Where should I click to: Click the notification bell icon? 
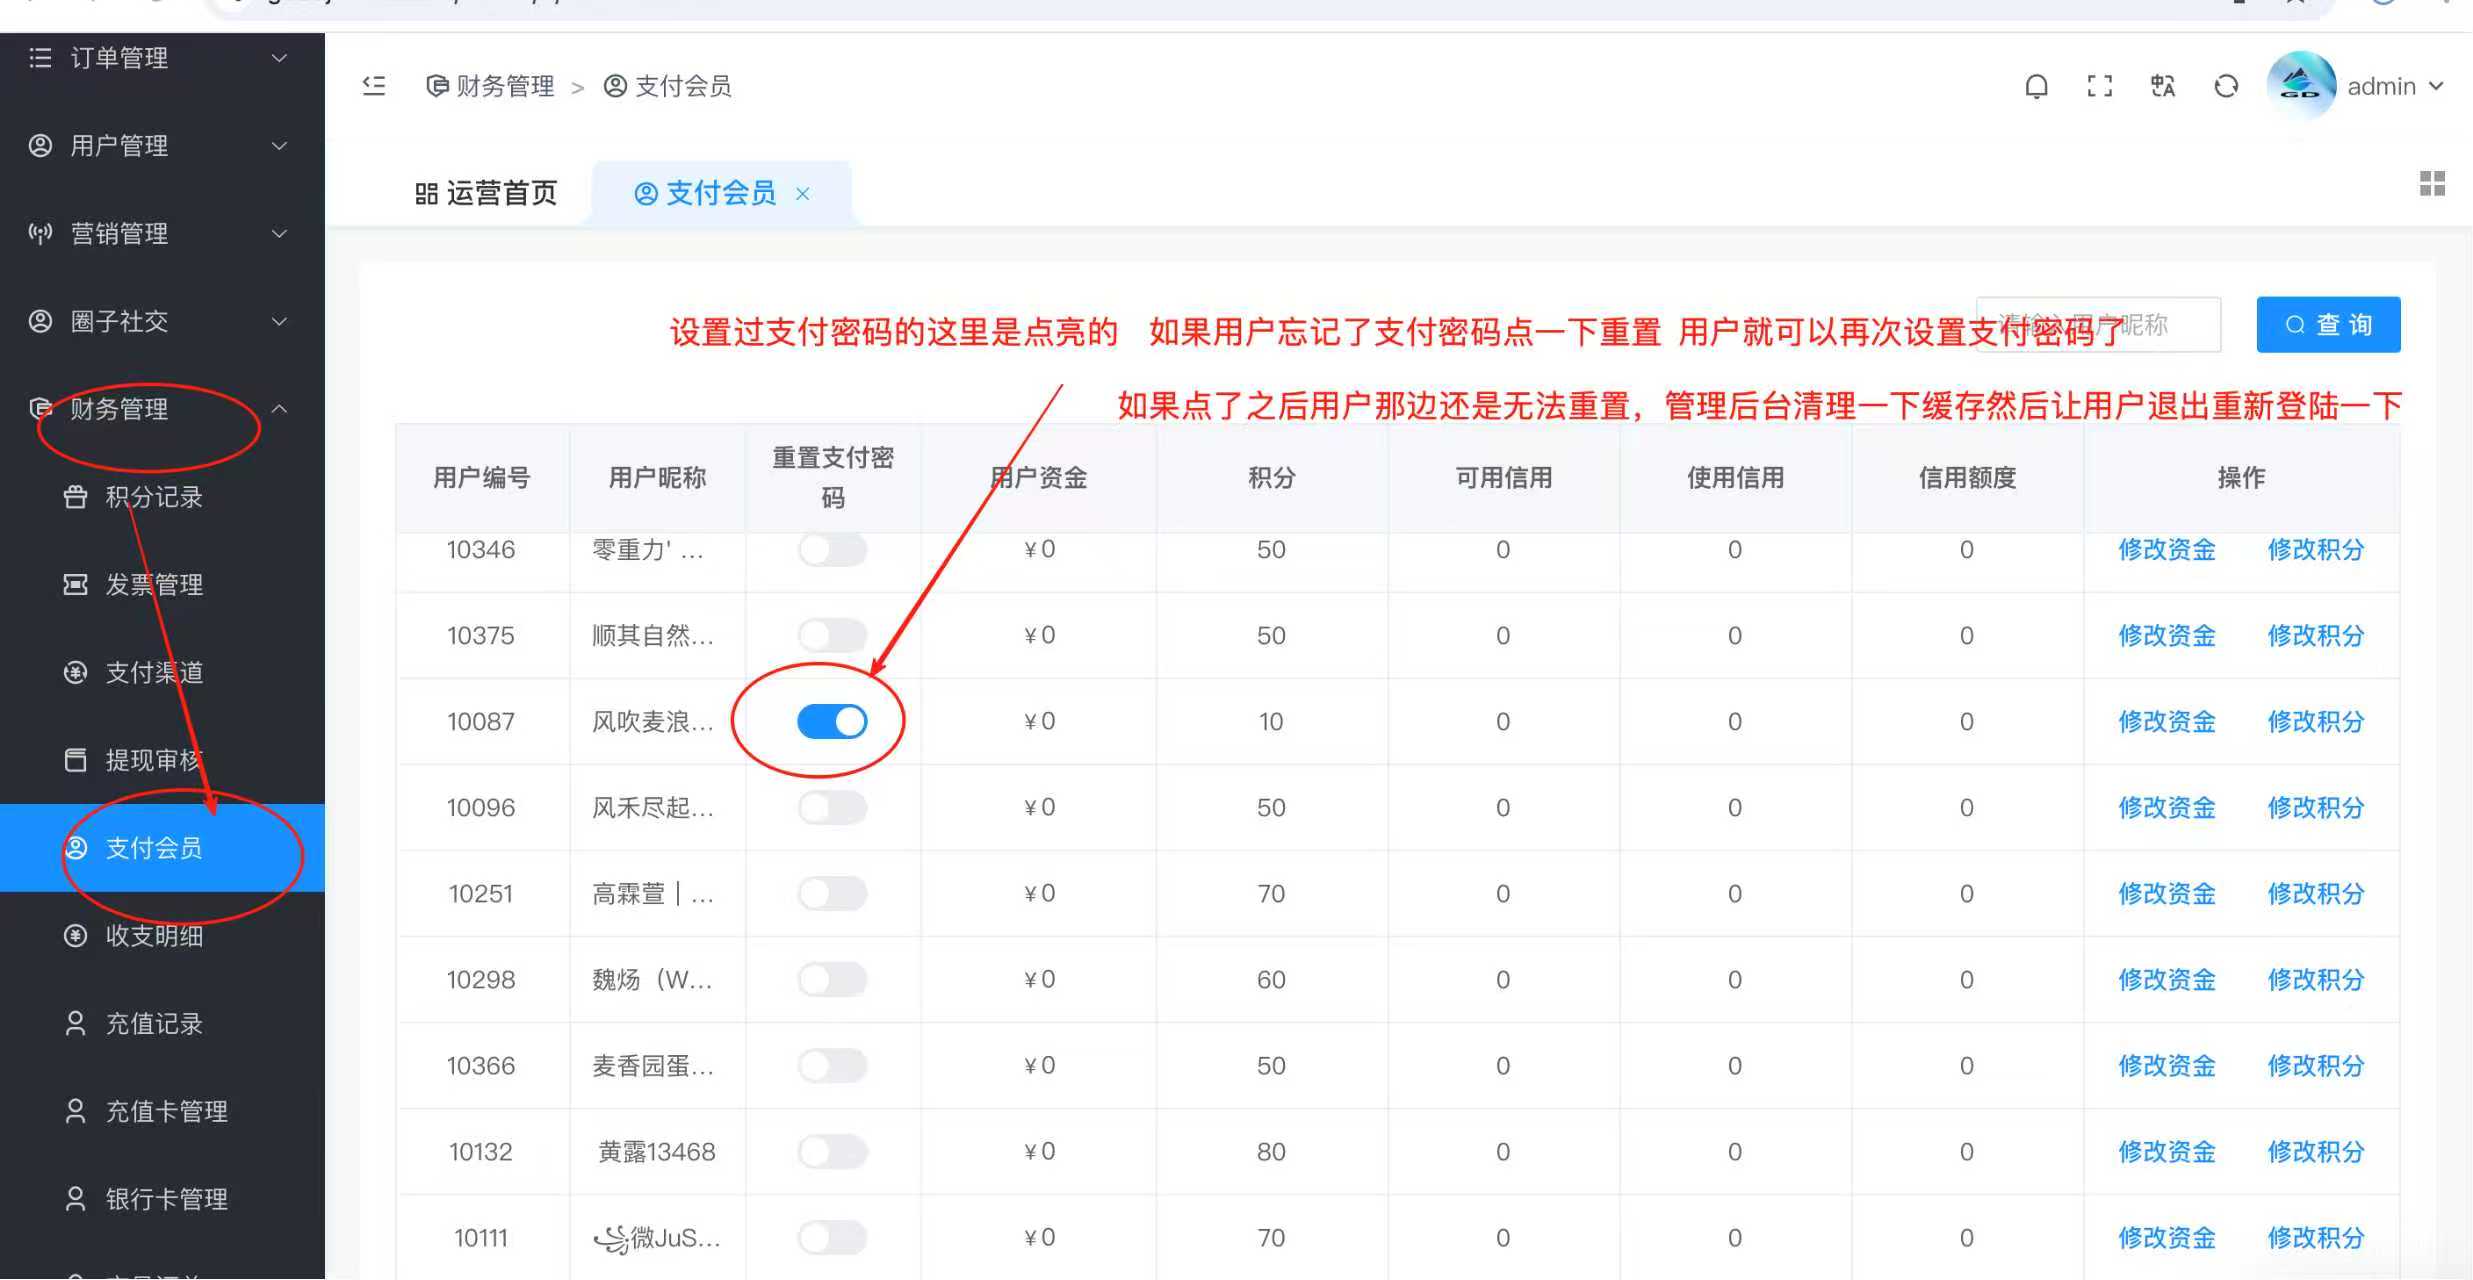point(2036,86)
